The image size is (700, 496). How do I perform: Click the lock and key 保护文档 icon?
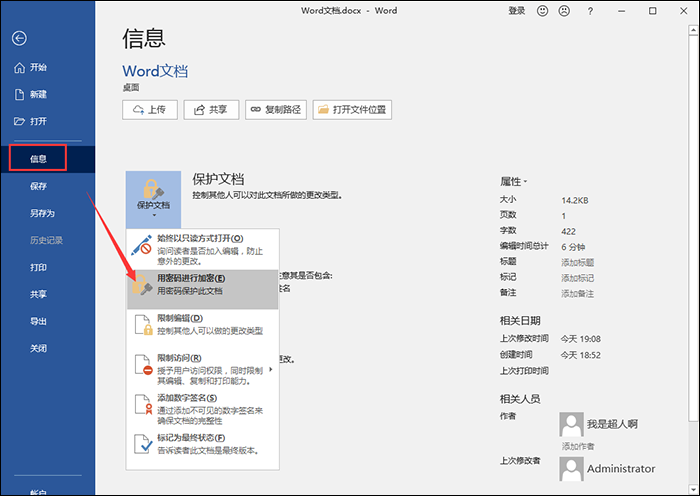pos(153,189)
